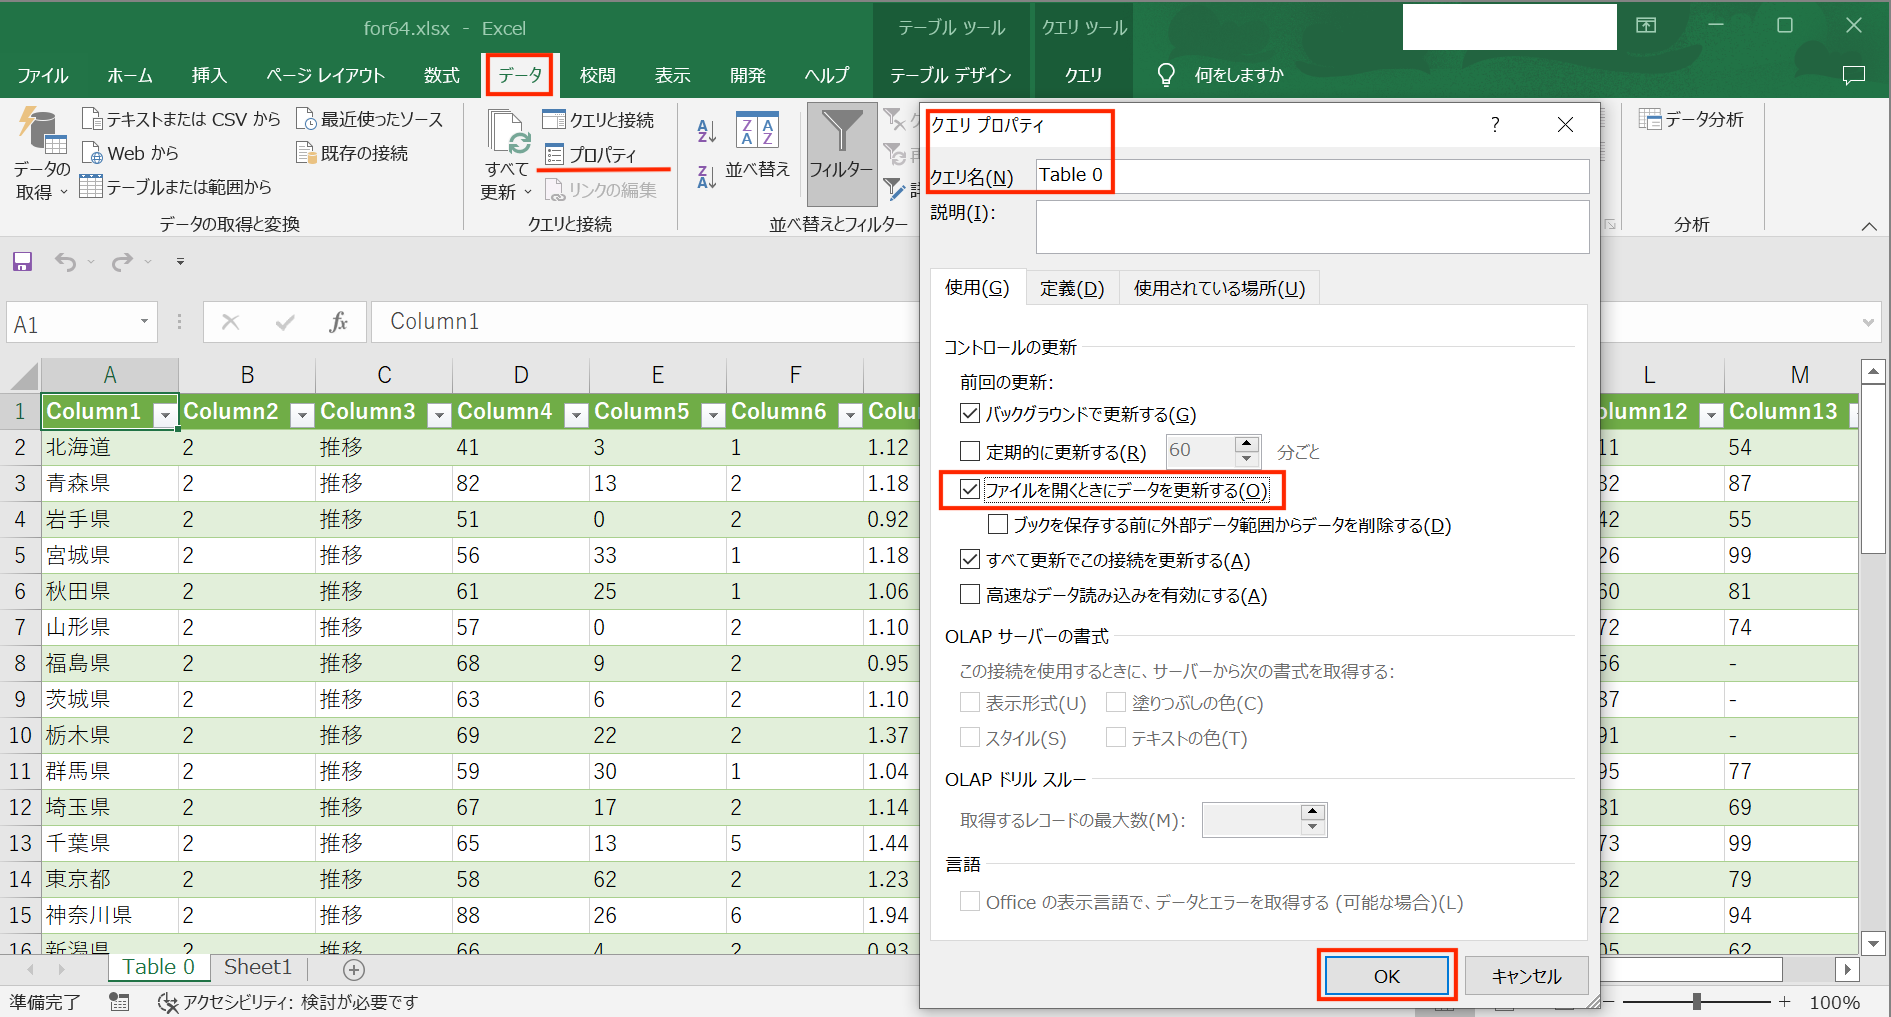Sort descending Z to A icon

tap(706, 177)
